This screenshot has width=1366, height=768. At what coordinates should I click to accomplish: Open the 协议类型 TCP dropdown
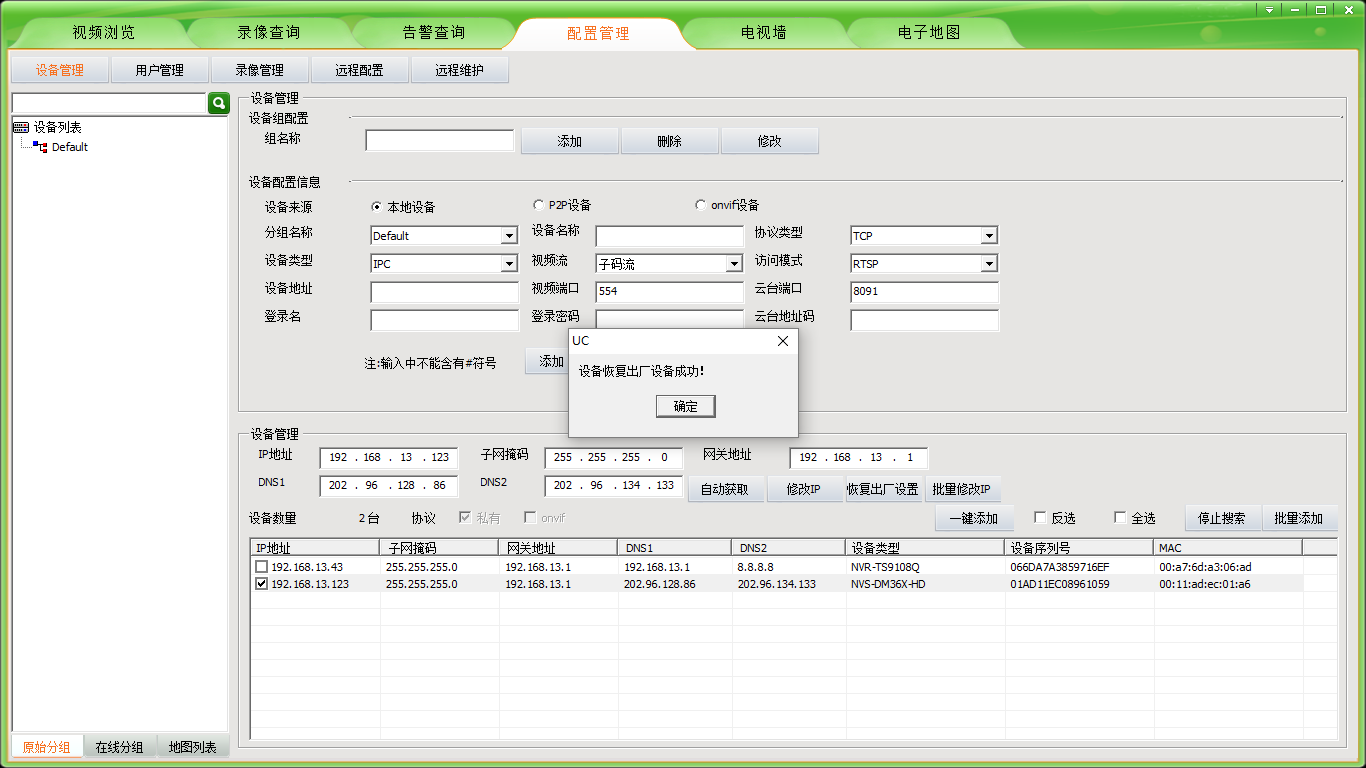click(988, 236)
